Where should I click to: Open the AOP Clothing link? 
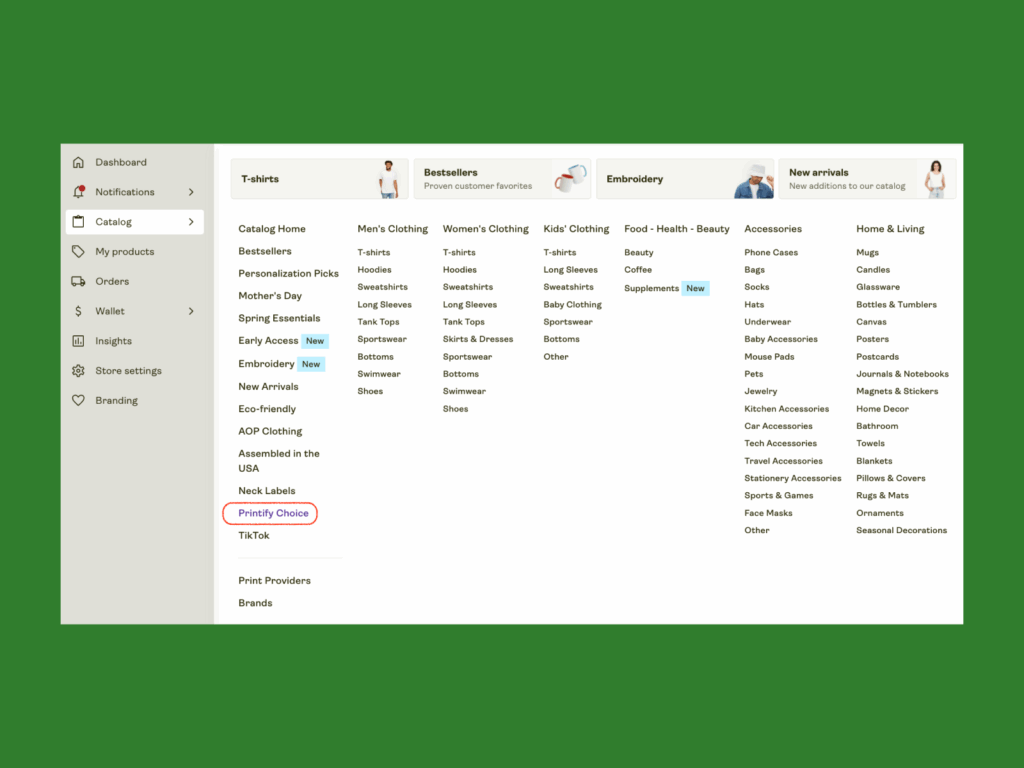(270, 431)
